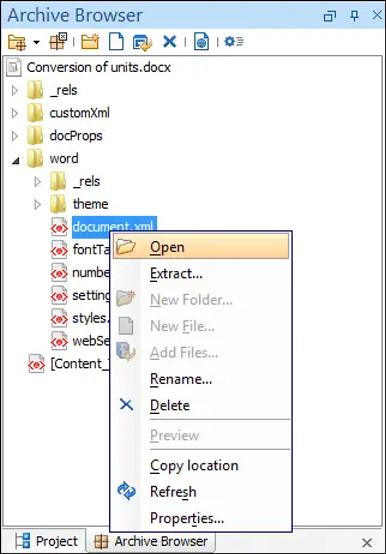Expand the theme folder

pyautogui.click(x=37, y=204)
